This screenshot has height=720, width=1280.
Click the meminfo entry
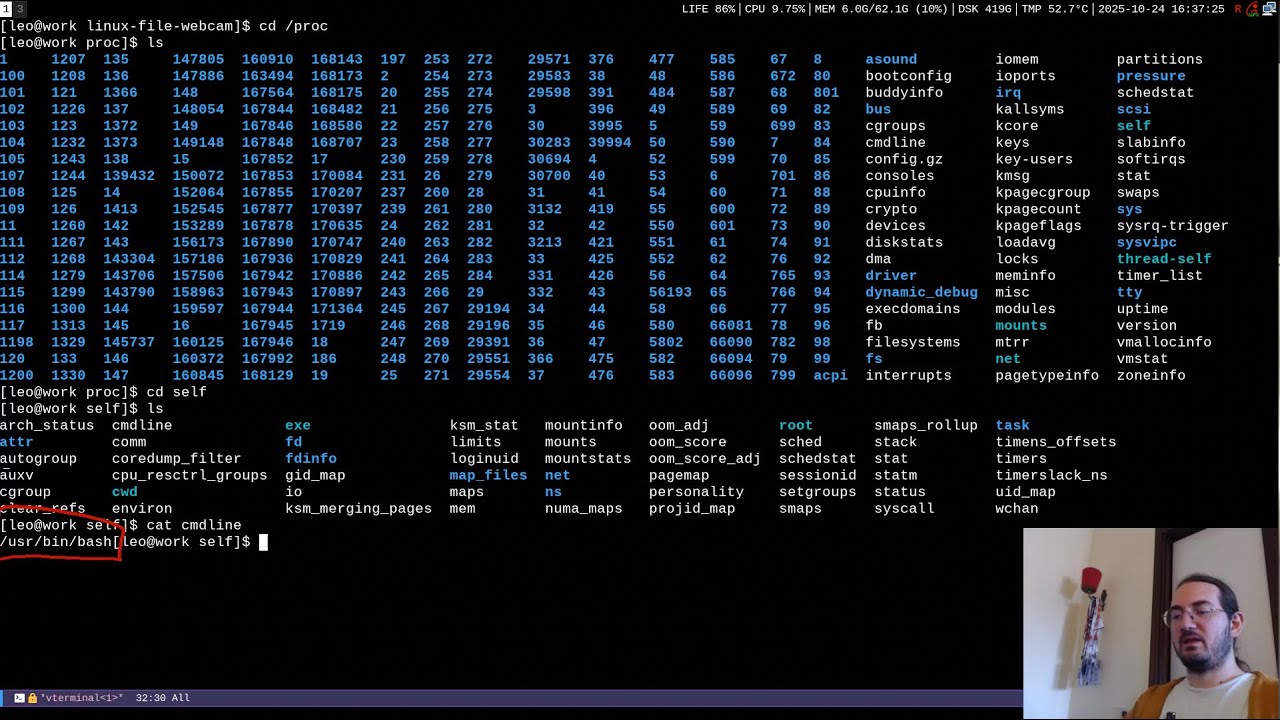(x=1025, y=276)
